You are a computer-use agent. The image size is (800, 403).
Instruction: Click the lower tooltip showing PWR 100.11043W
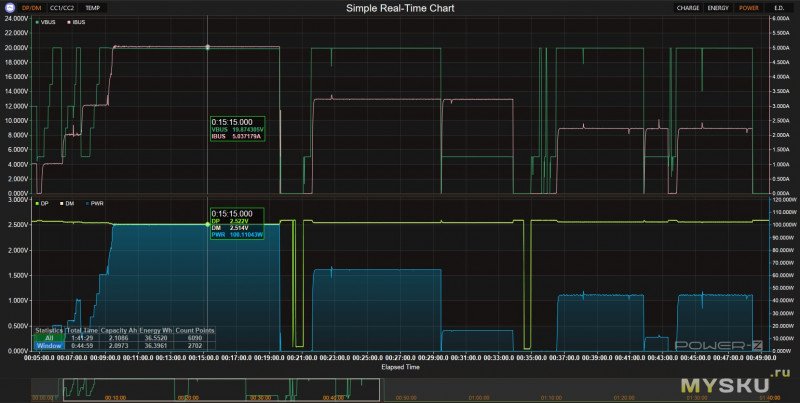pos(237,224)
